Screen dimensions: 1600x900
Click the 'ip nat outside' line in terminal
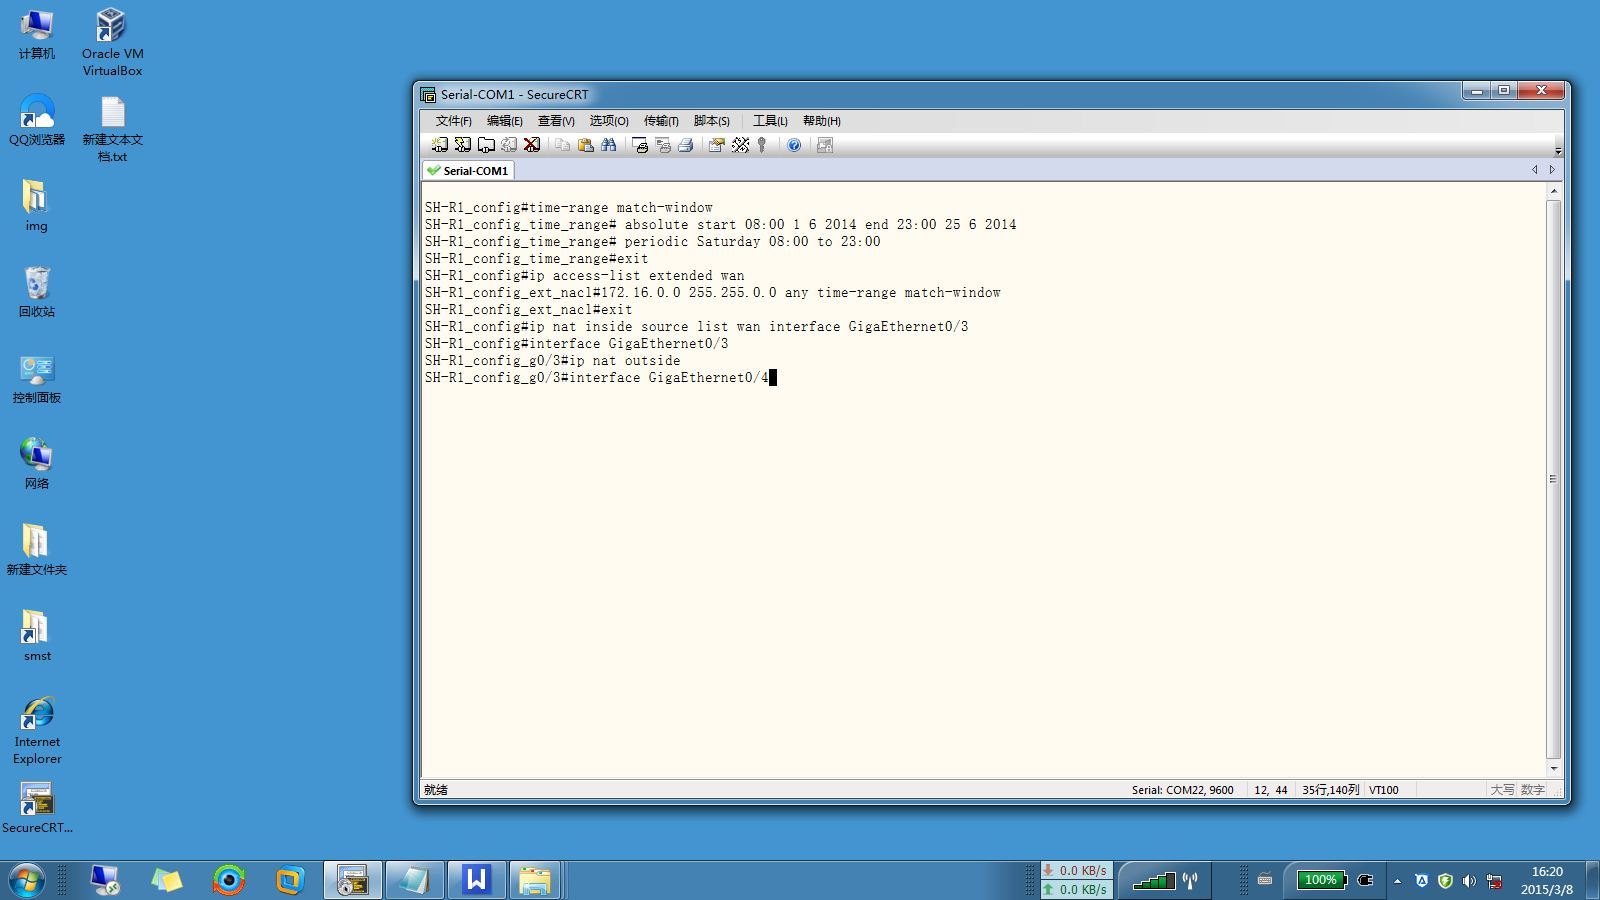pyautogui.click(x=553, y=361)
